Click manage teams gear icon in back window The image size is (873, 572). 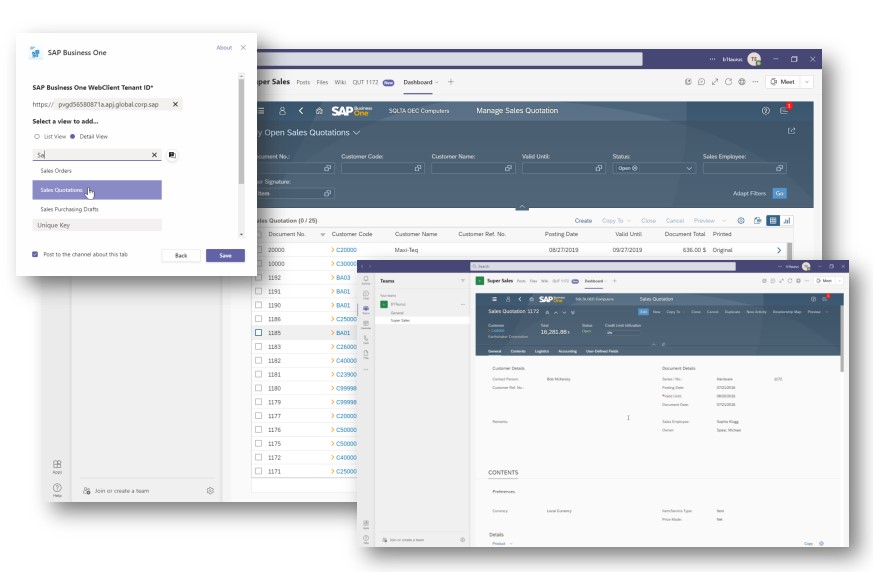pos(210,491)
